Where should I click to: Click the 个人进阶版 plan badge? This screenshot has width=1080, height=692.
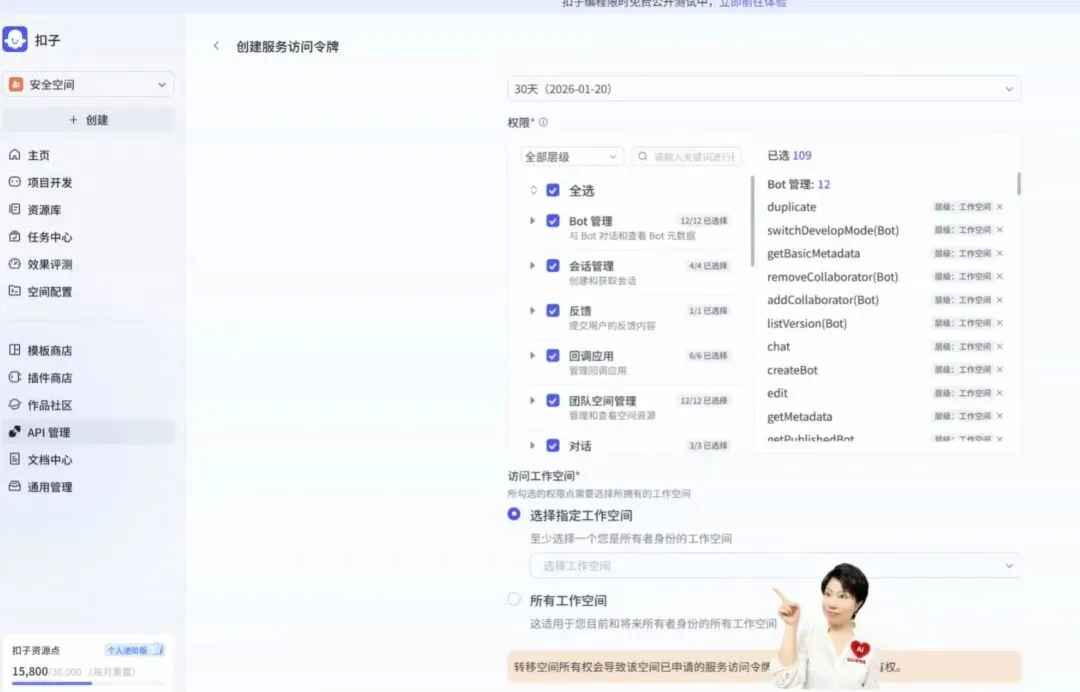click(135, 649)
